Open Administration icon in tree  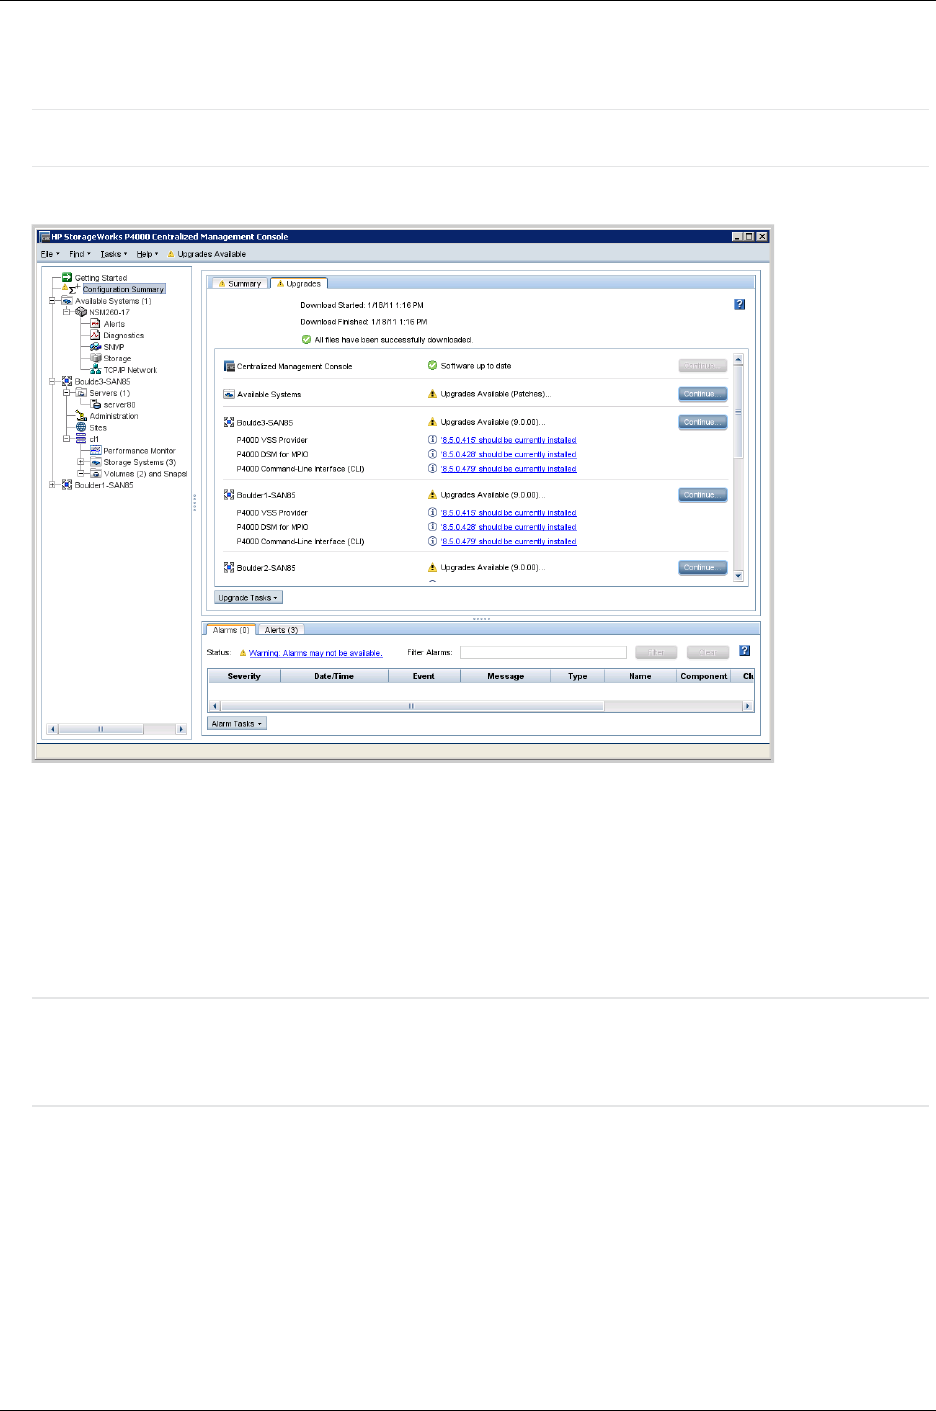pyautogui.click(x=81, y=416)
